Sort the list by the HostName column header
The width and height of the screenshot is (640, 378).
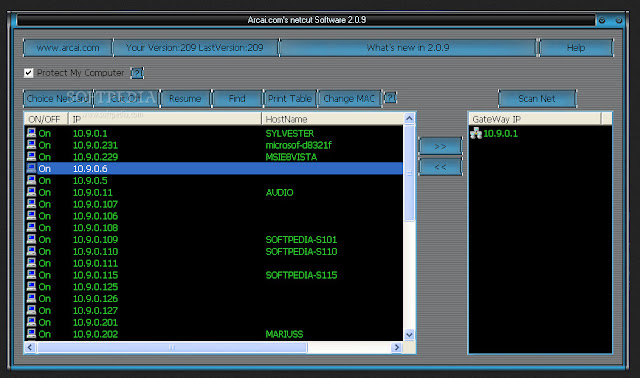[332, 119]
